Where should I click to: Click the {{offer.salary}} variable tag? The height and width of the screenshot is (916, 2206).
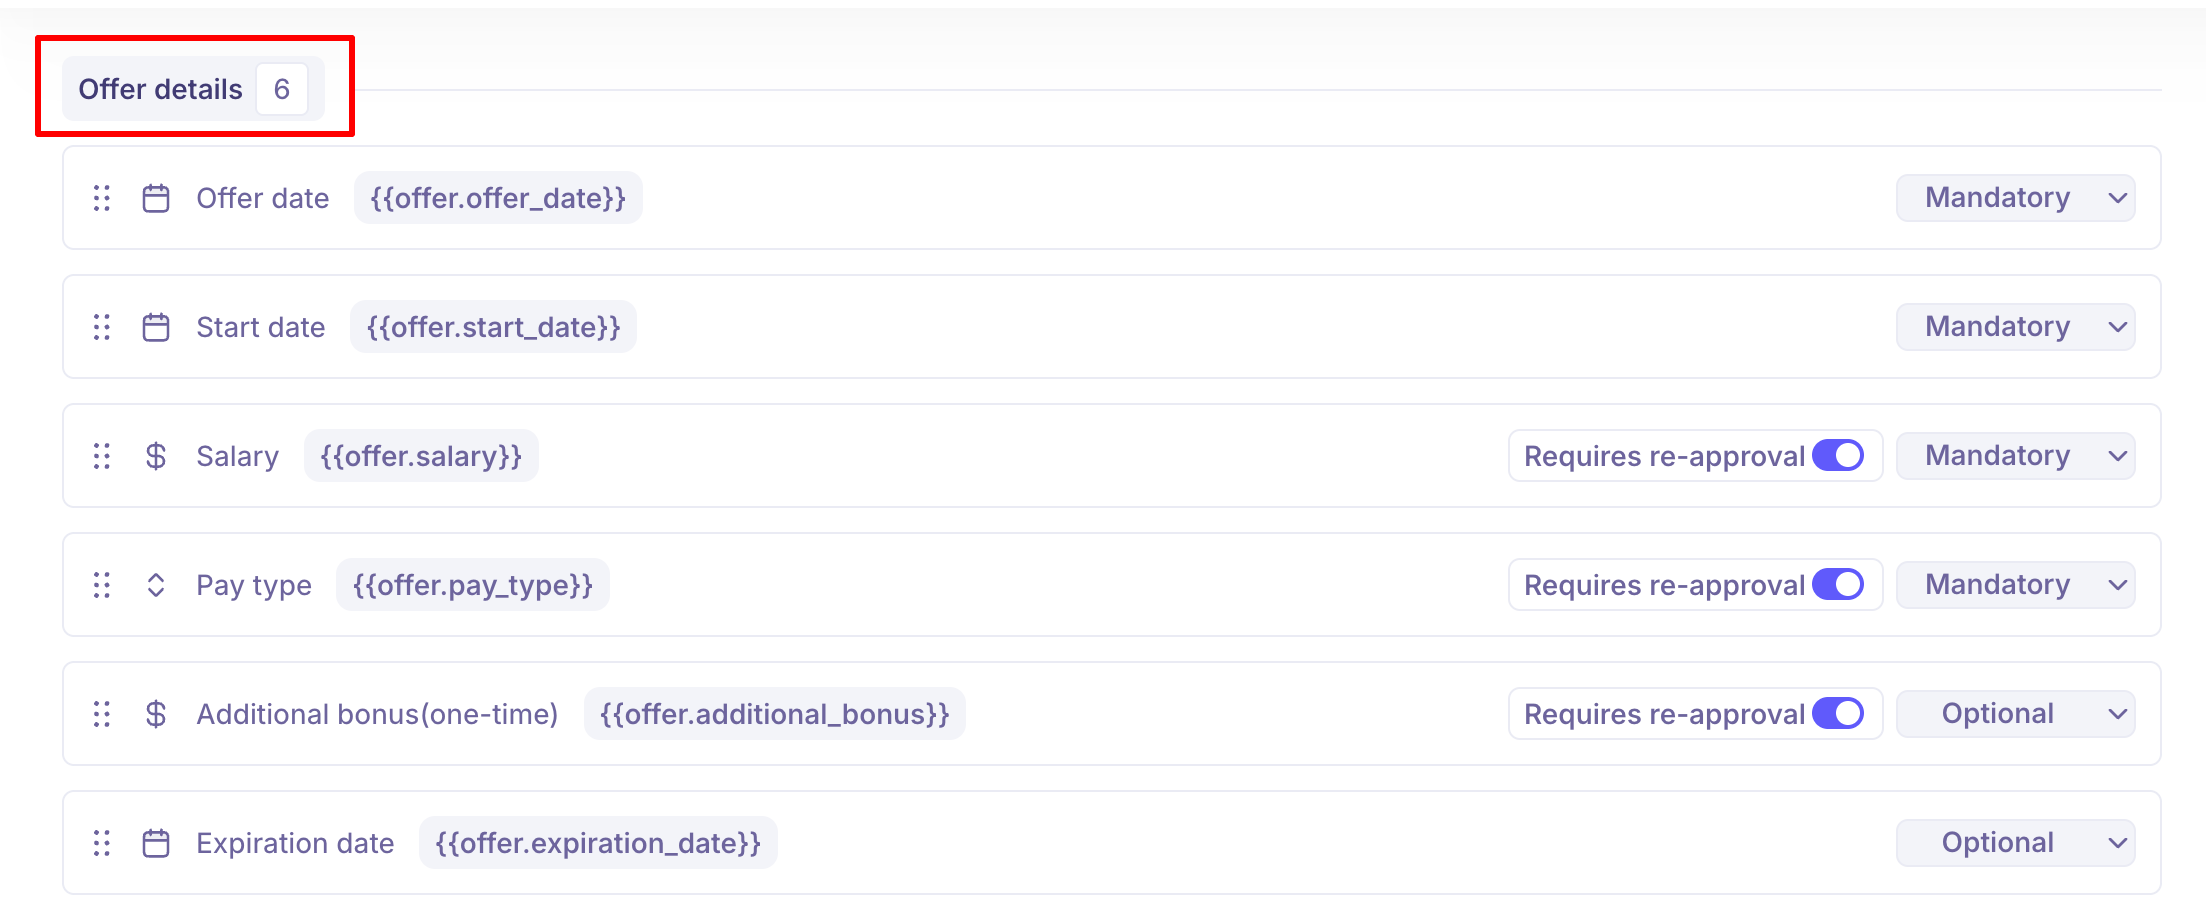421,456
